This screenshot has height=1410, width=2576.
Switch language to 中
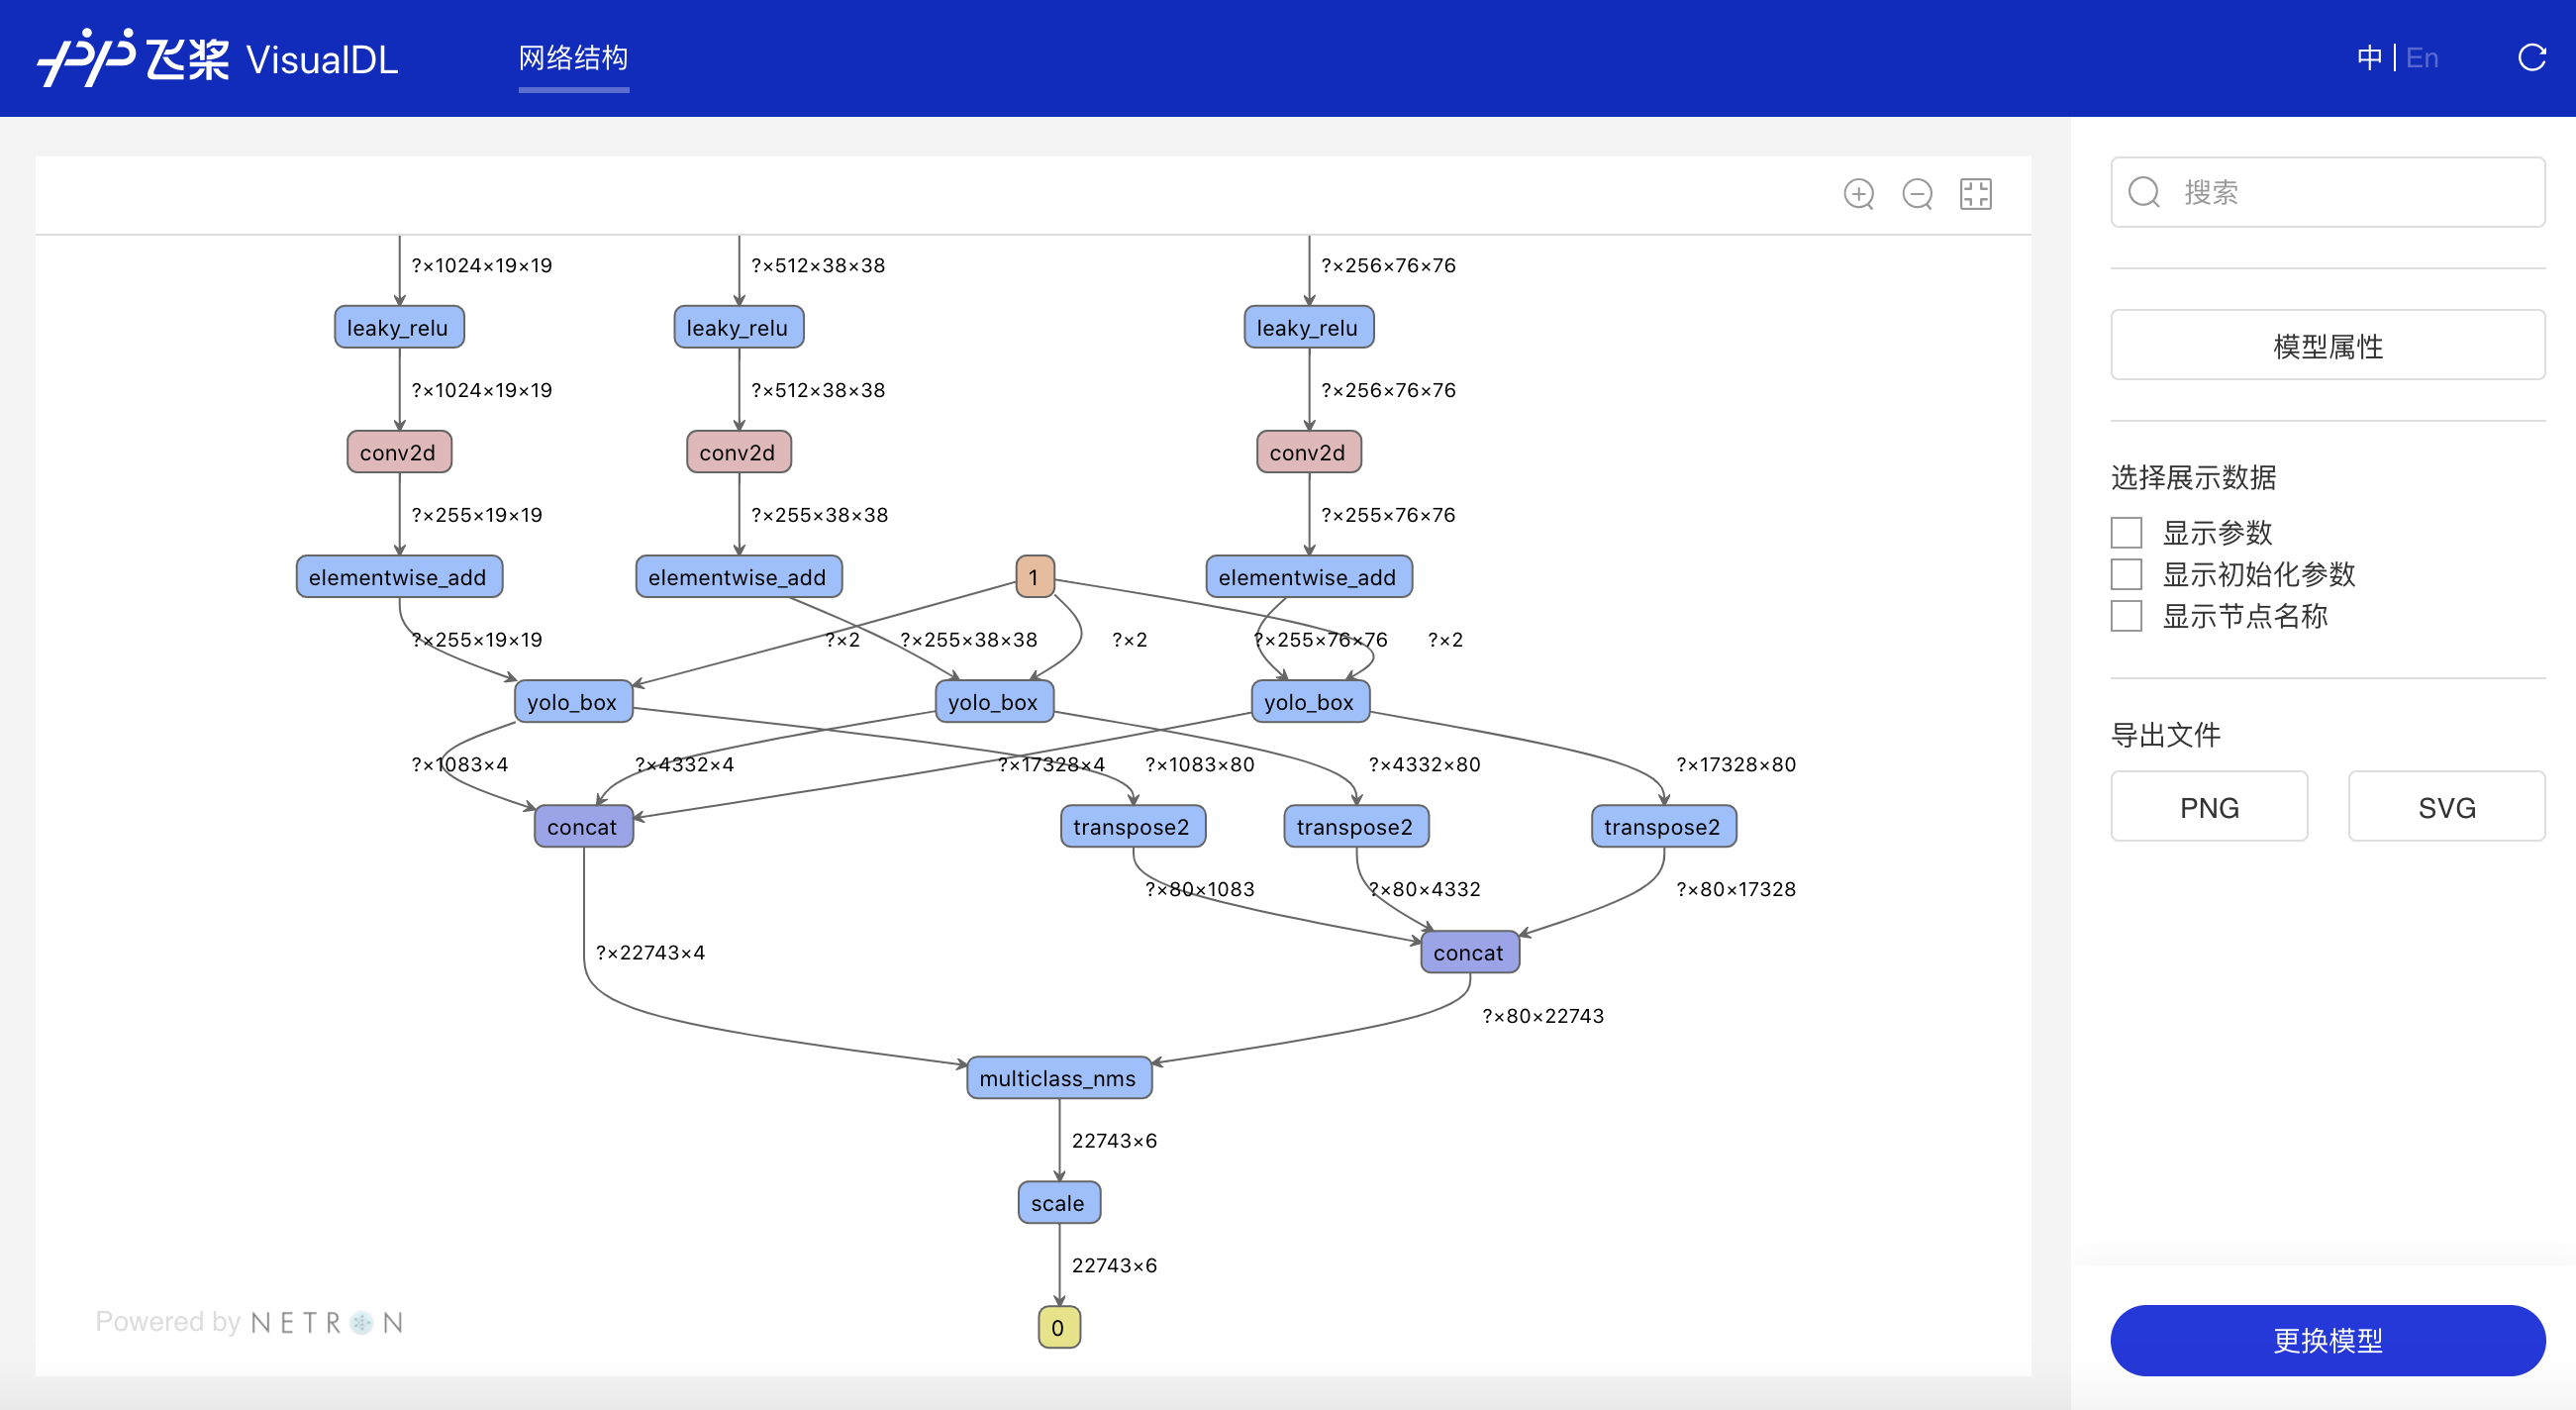click(x=2368, y=58)
